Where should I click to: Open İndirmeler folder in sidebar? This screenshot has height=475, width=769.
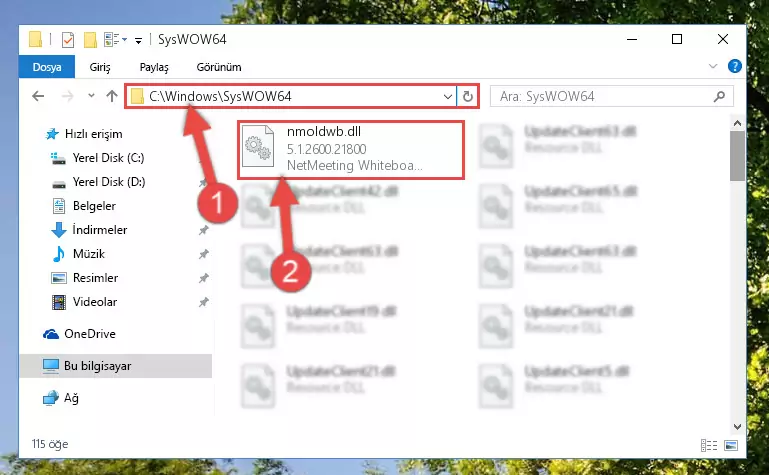(99, 230)
